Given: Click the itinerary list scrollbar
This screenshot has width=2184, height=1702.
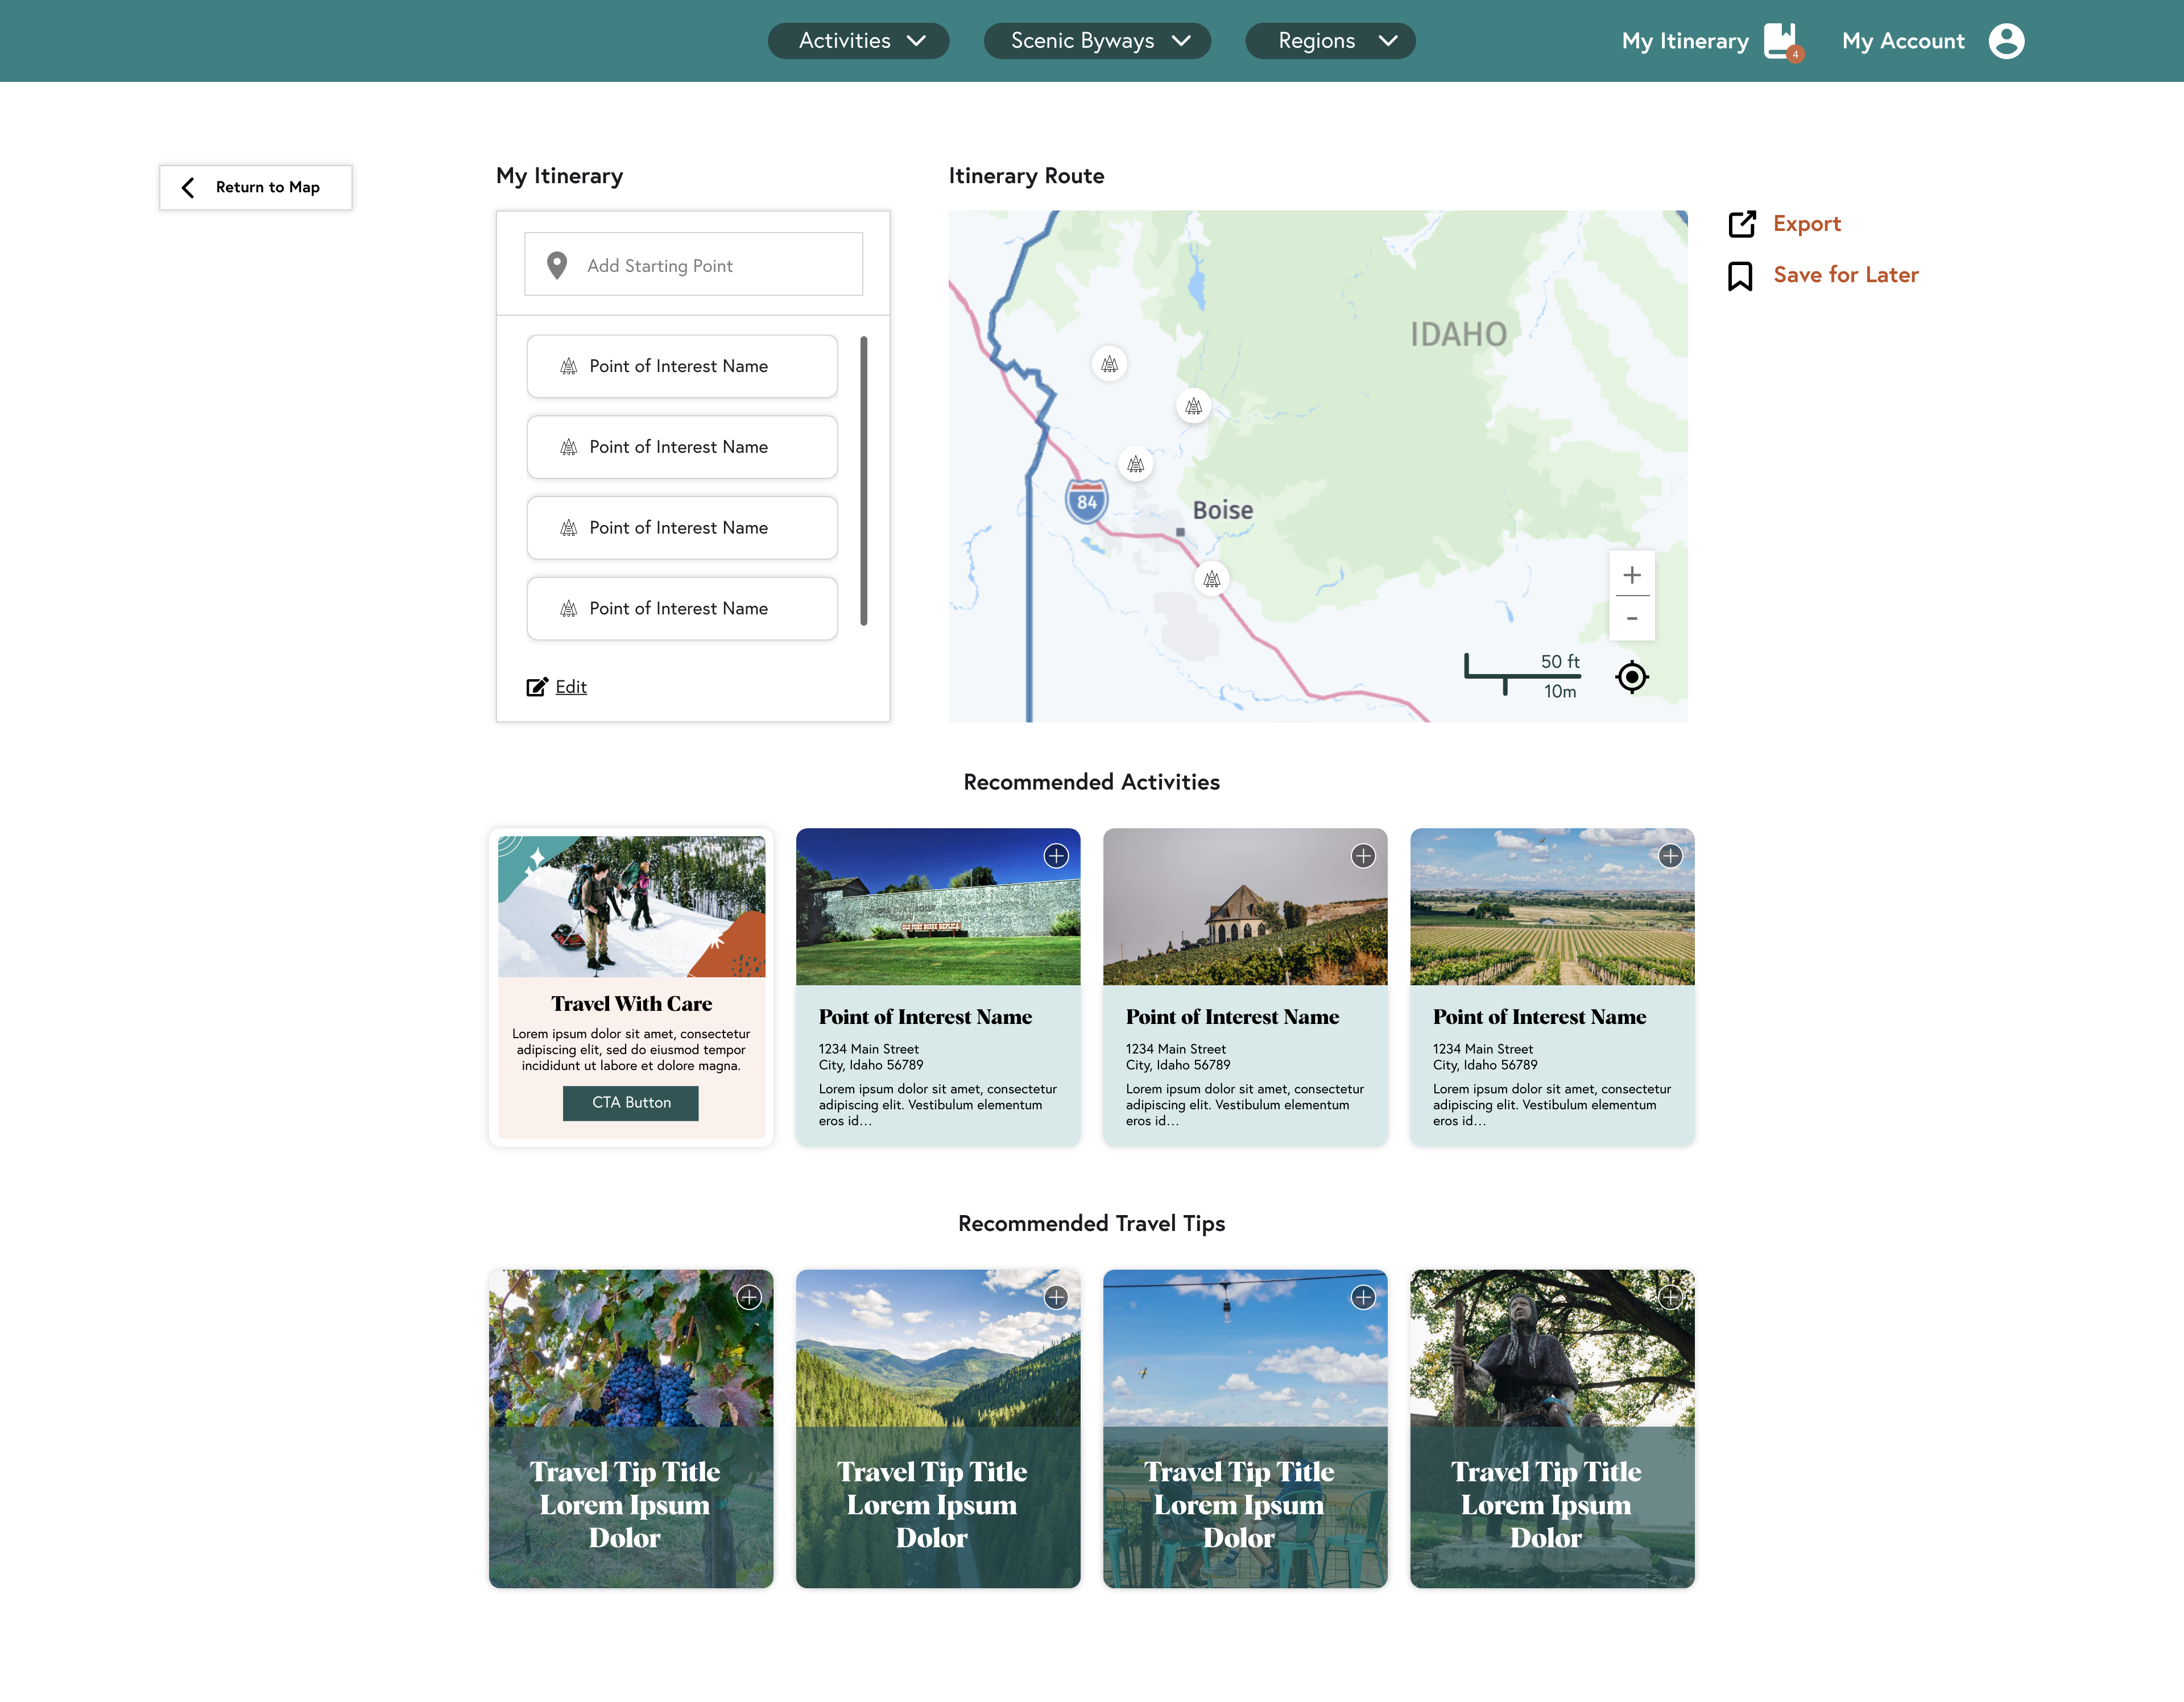Looking at the screenshot, I should click(864, 481).
